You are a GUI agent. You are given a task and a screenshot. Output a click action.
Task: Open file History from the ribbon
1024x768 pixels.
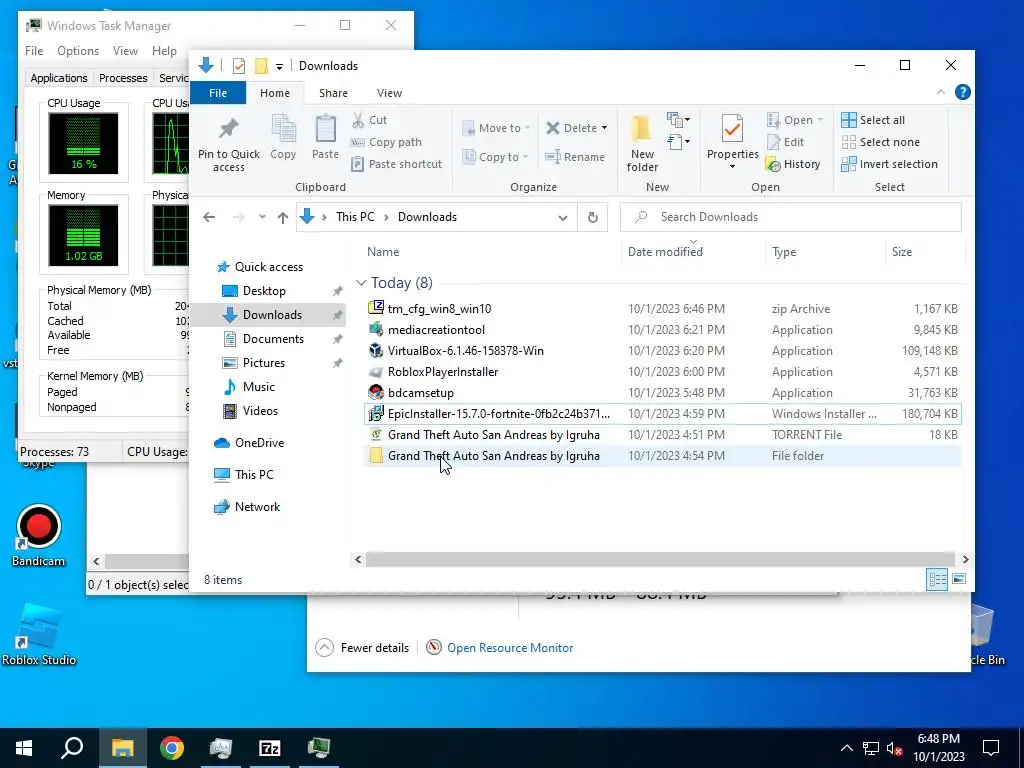pyautogui.click(x=793, y=165)
